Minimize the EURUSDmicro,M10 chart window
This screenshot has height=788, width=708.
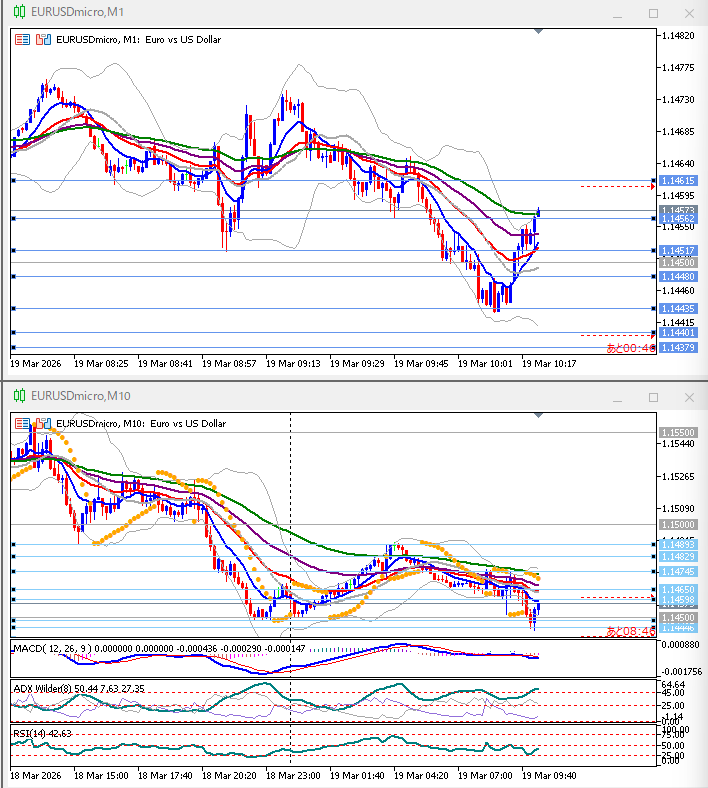[617, 397]
